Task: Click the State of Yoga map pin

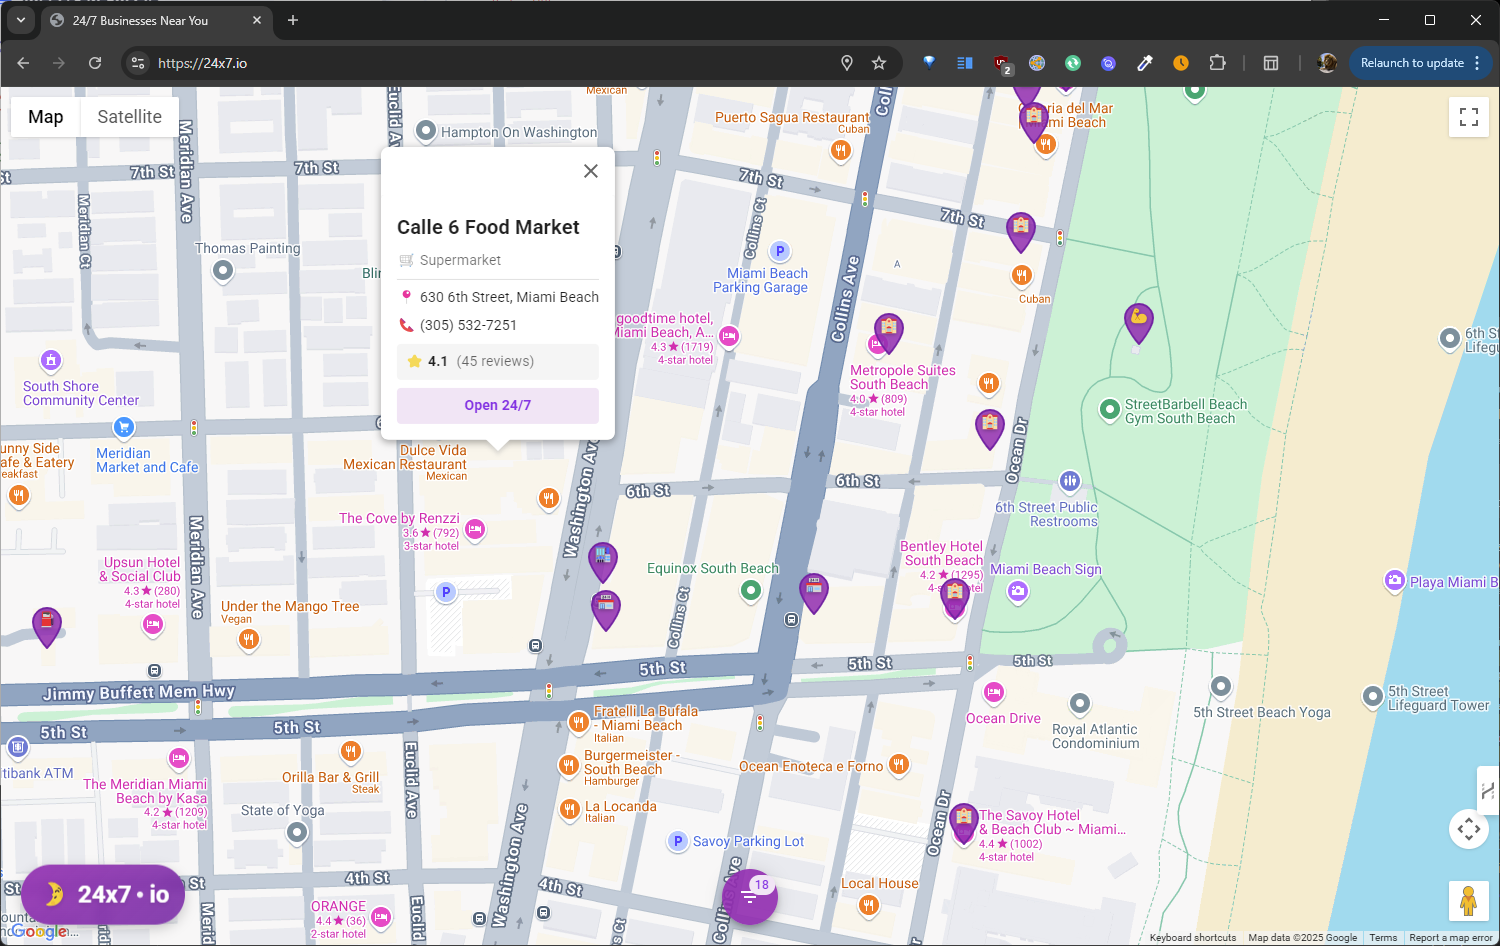Action: 297,832
